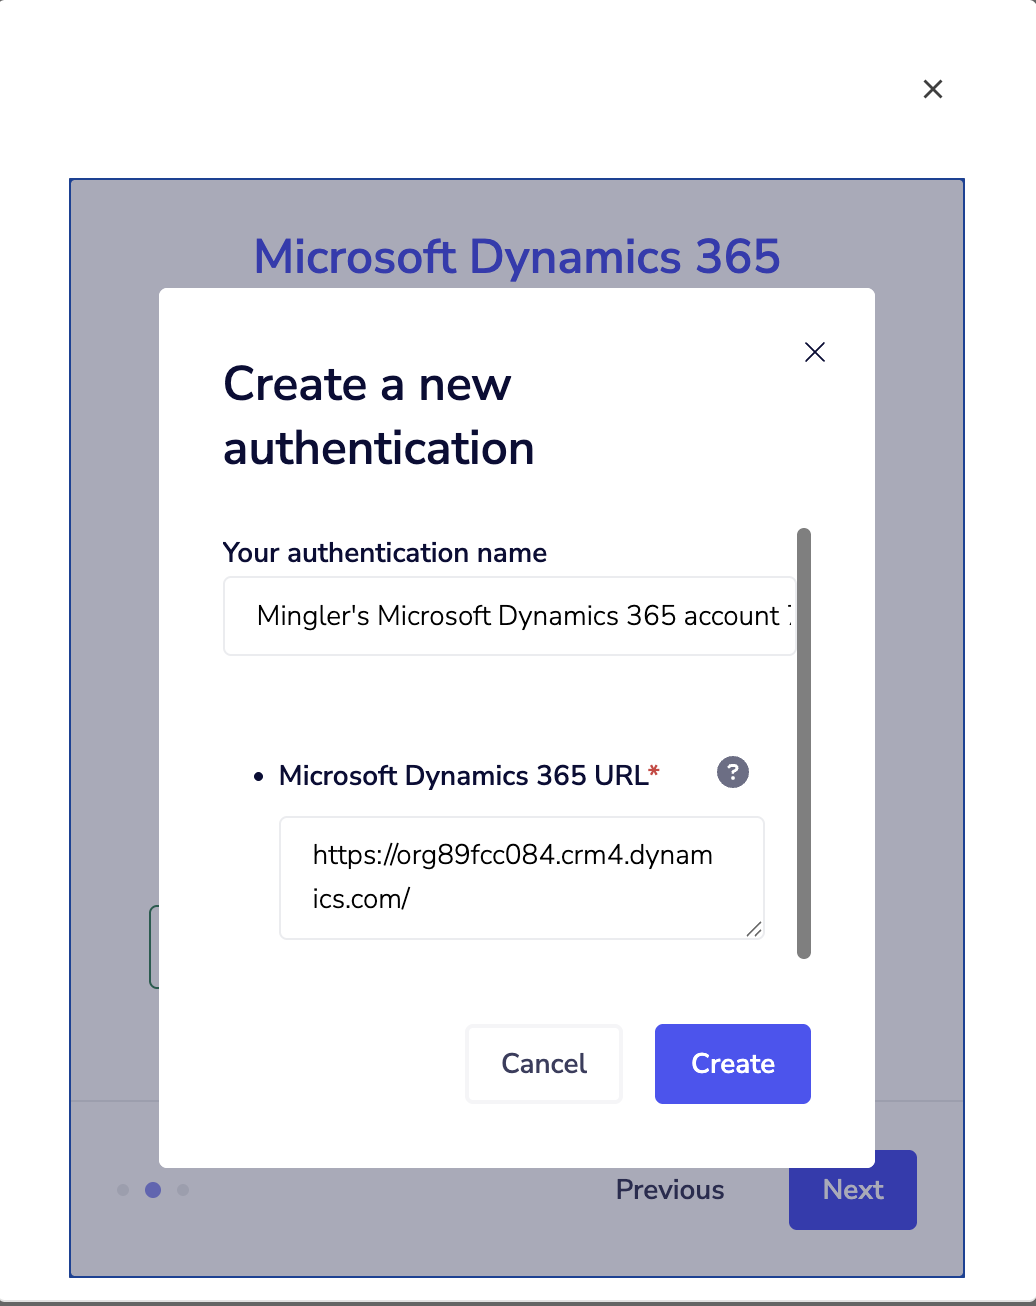Click the Cancel button
1036x1306 pixels.
pos(544,1064)
